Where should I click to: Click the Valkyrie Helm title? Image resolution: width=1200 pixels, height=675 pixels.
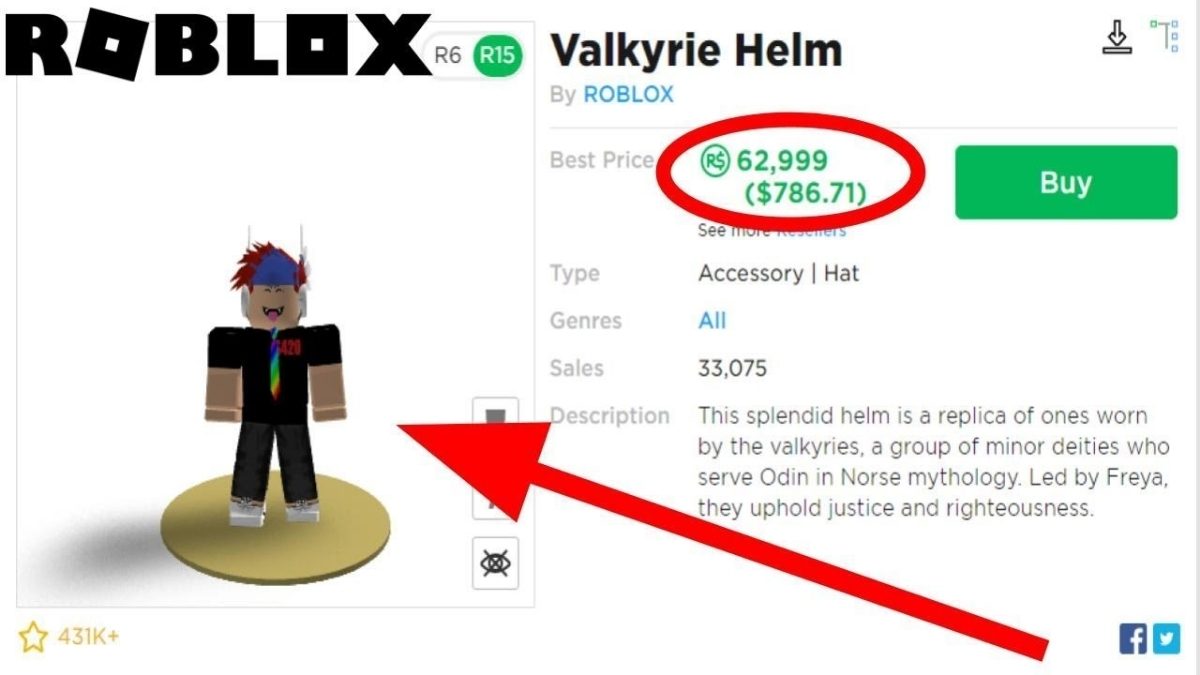tap(697, 50)
